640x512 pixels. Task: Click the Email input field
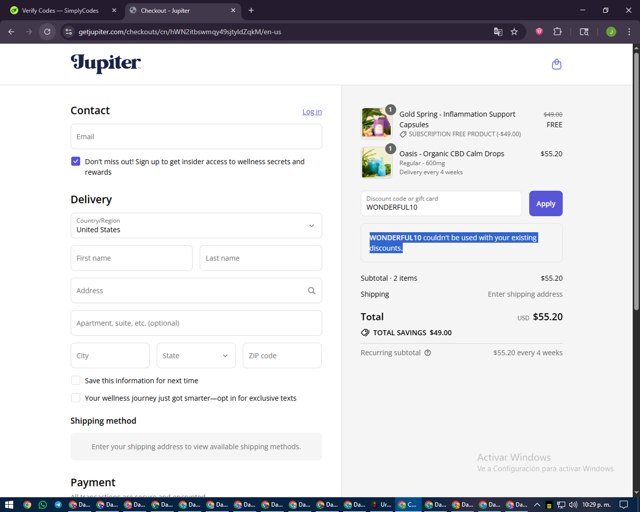[196, 136]
